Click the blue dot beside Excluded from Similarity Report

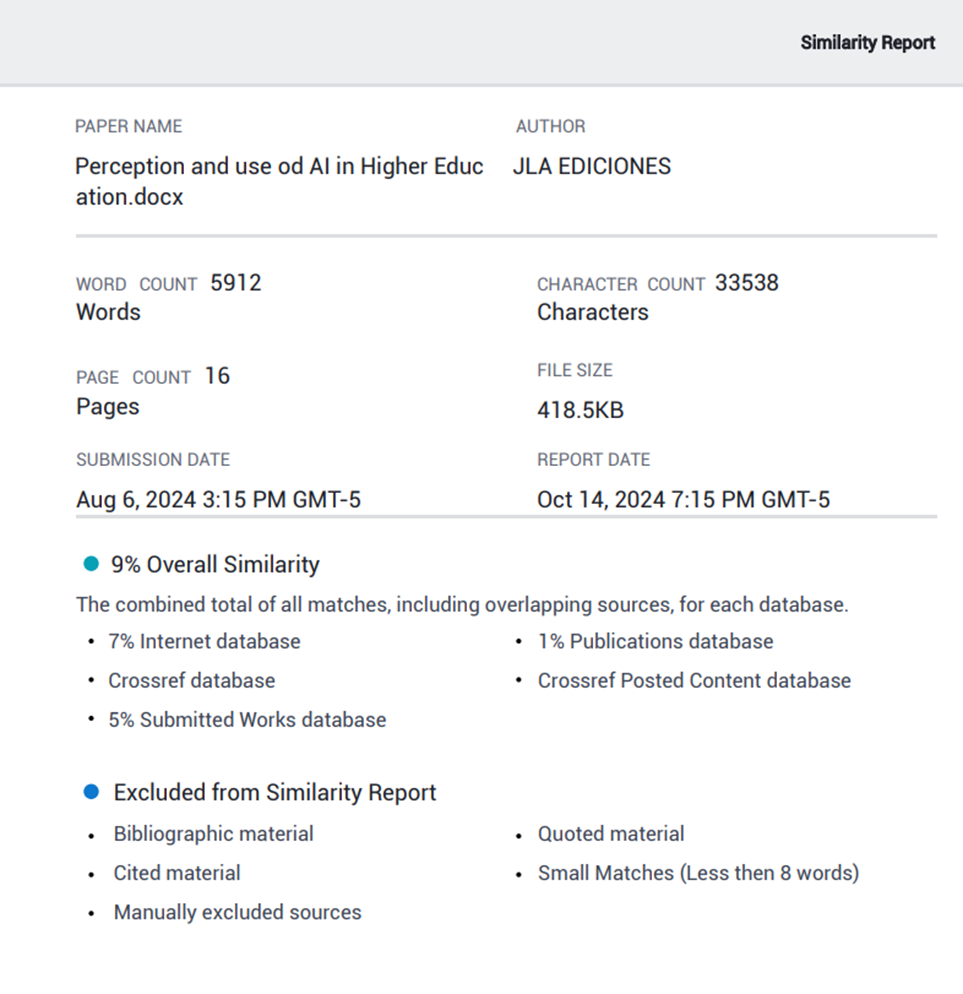pos(92,792)
